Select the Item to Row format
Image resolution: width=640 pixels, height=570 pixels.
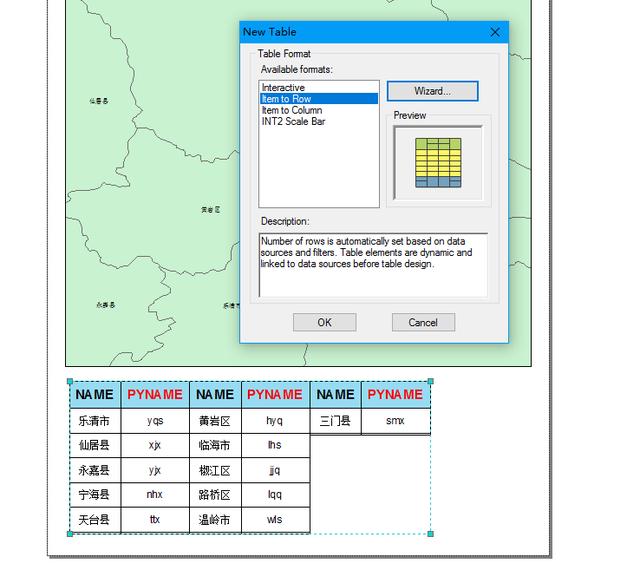(x=319, y=99)
